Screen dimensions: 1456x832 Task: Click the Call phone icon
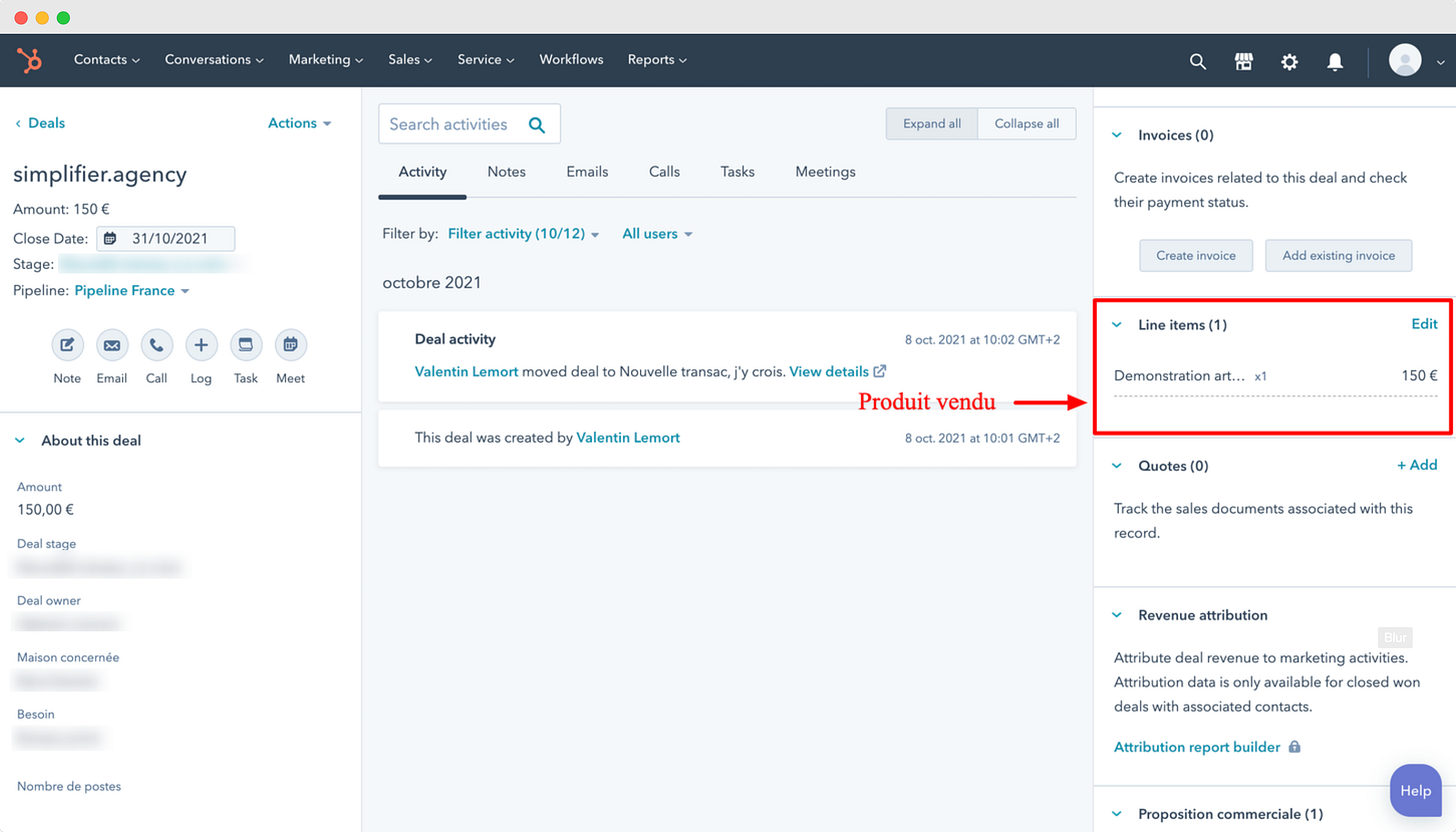click(x=157, y=345)
